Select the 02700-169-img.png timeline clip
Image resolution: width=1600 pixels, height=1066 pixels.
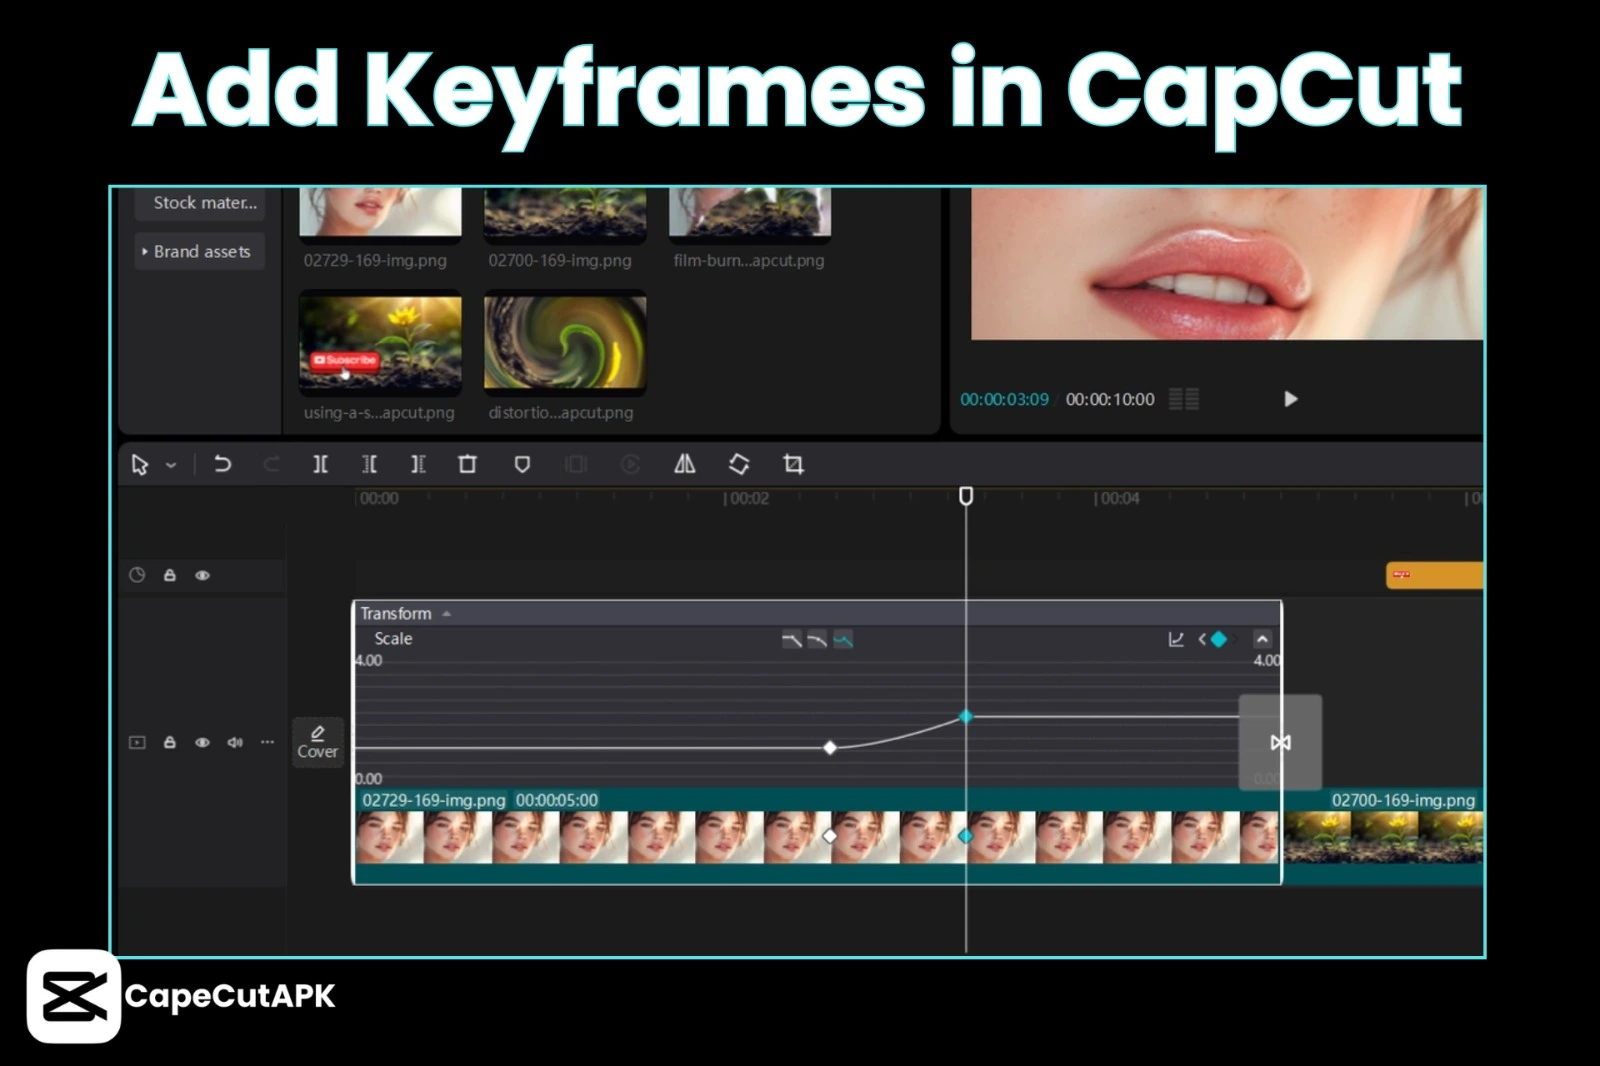pos(1384,837)
